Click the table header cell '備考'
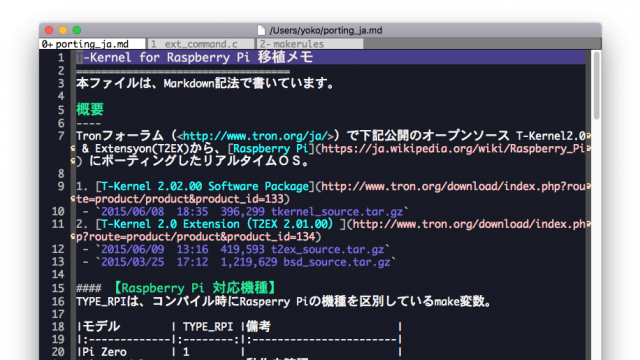 click(258, 327)
